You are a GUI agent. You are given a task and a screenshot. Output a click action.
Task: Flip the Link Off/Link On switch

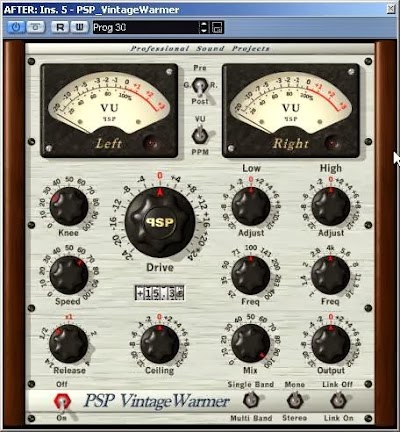(x=338, y=401)
